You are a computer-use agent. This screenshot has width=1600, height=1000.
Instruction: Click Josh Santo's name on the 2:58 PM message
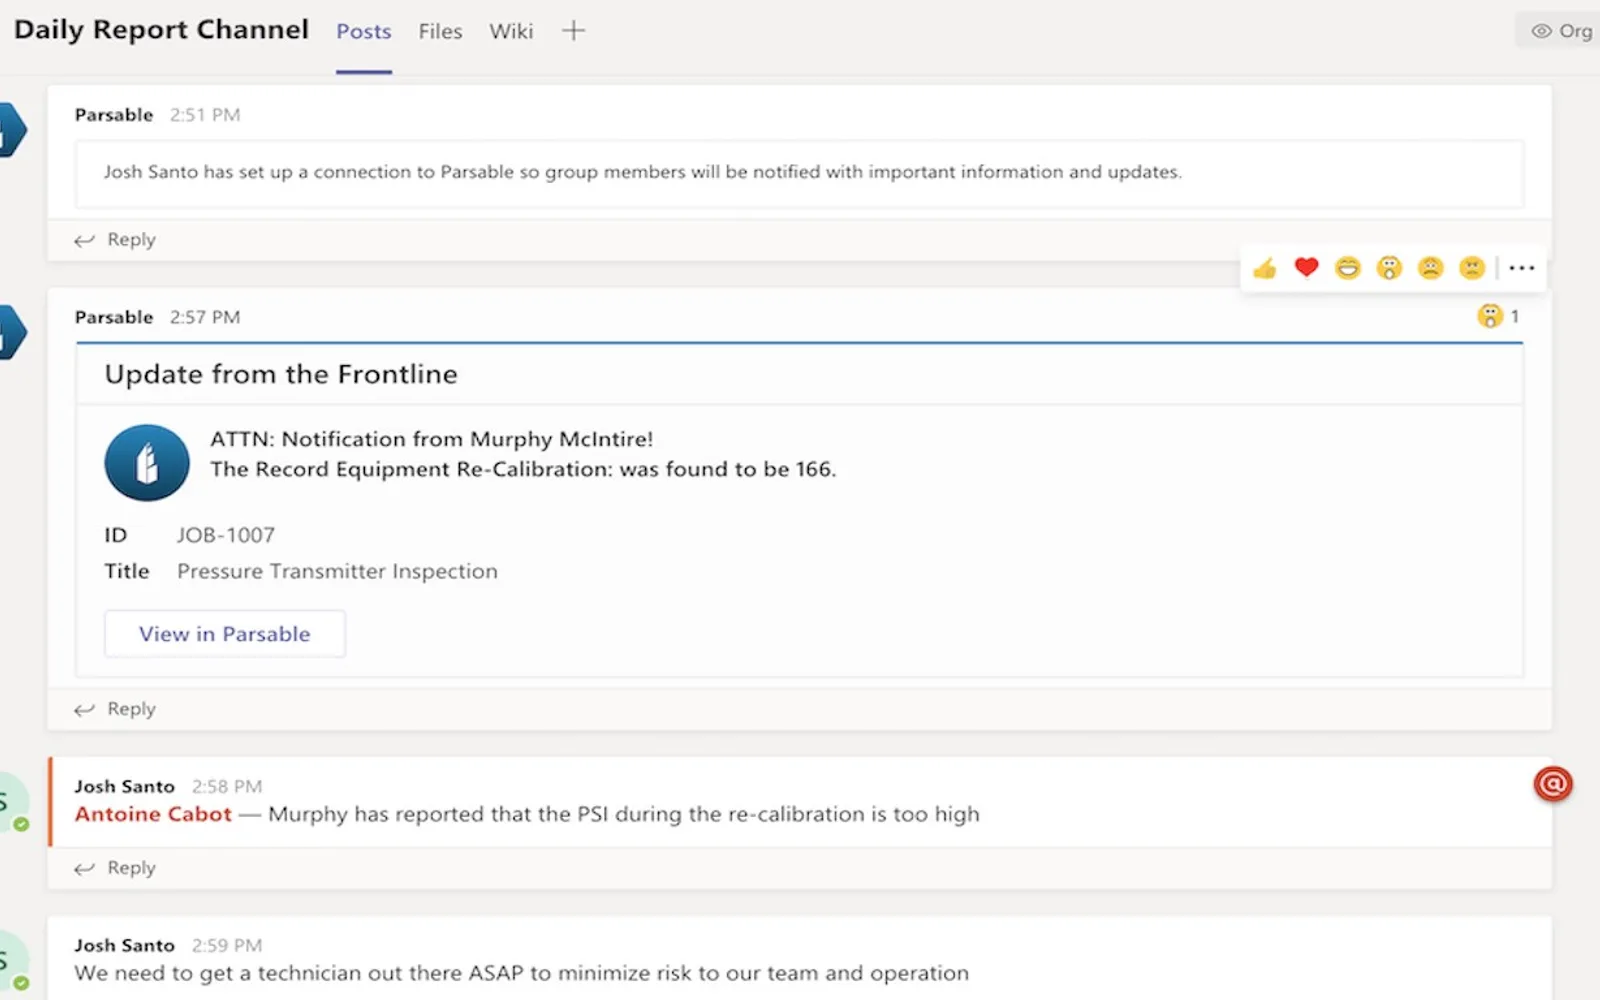124,787
